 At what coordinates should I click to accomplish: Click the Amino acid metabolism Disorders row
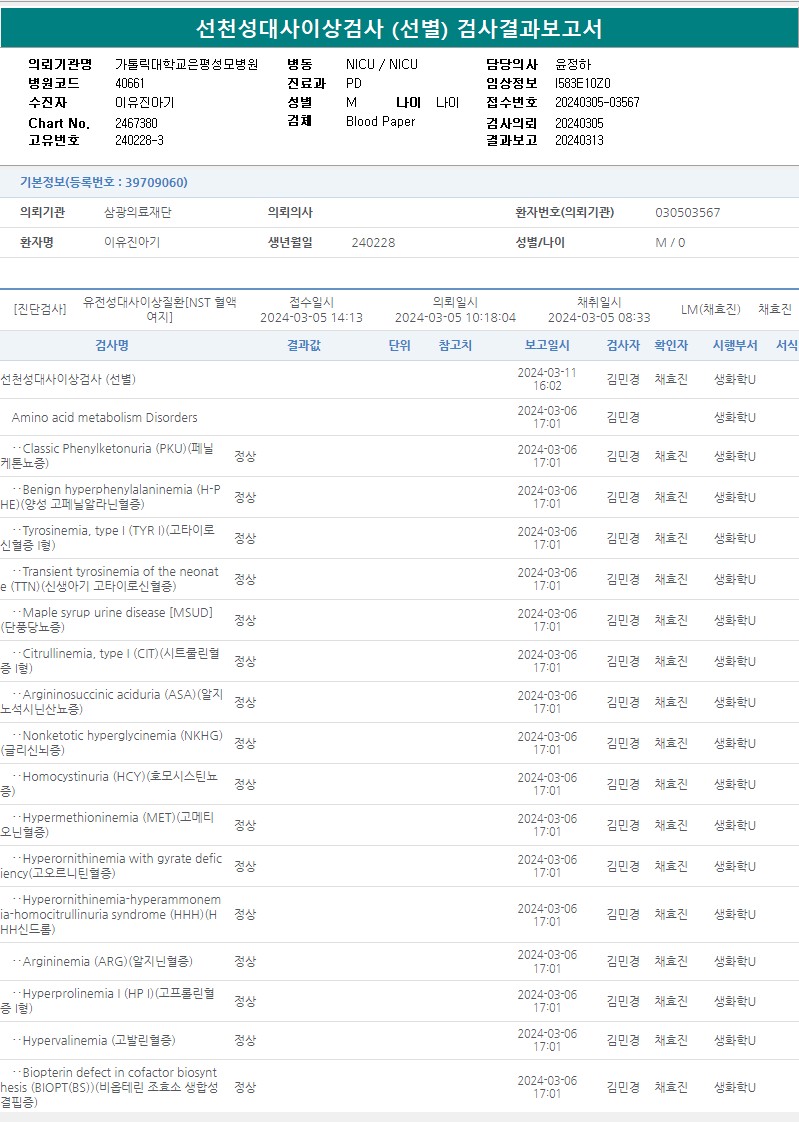click(x=104, y=417)
